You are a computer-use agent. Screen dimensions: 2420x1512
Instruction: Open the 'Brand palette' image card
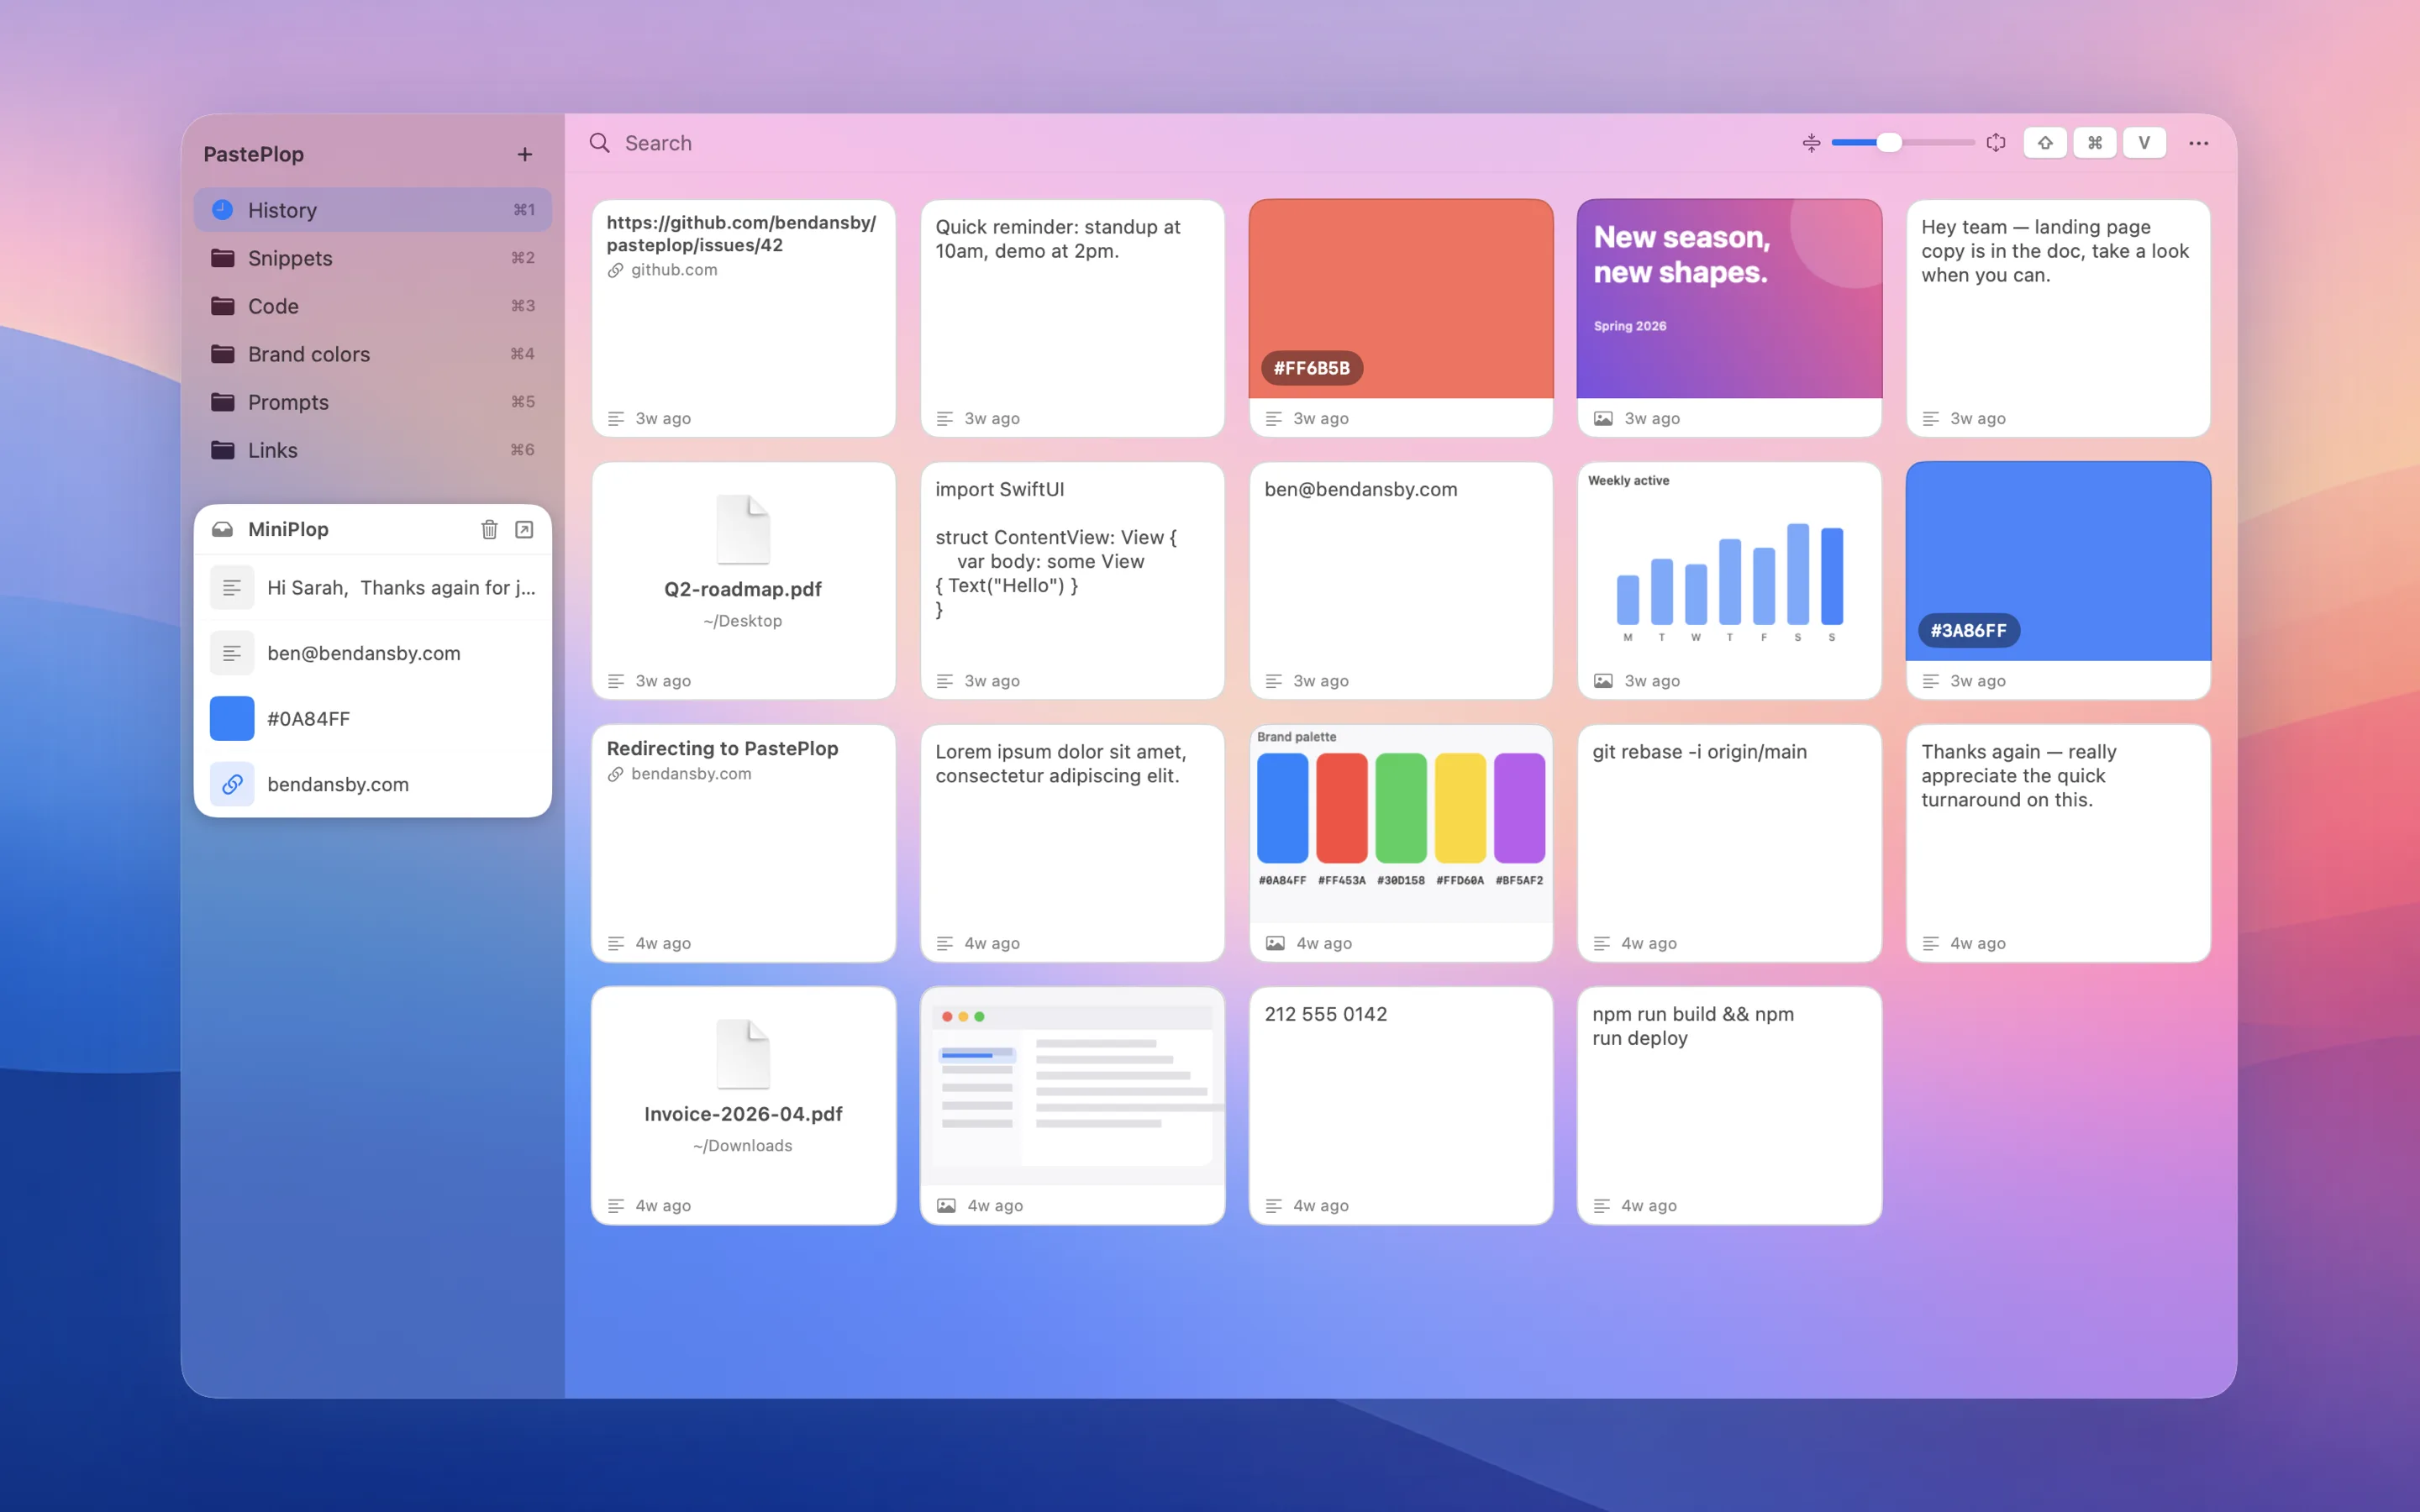point(1400,843)
